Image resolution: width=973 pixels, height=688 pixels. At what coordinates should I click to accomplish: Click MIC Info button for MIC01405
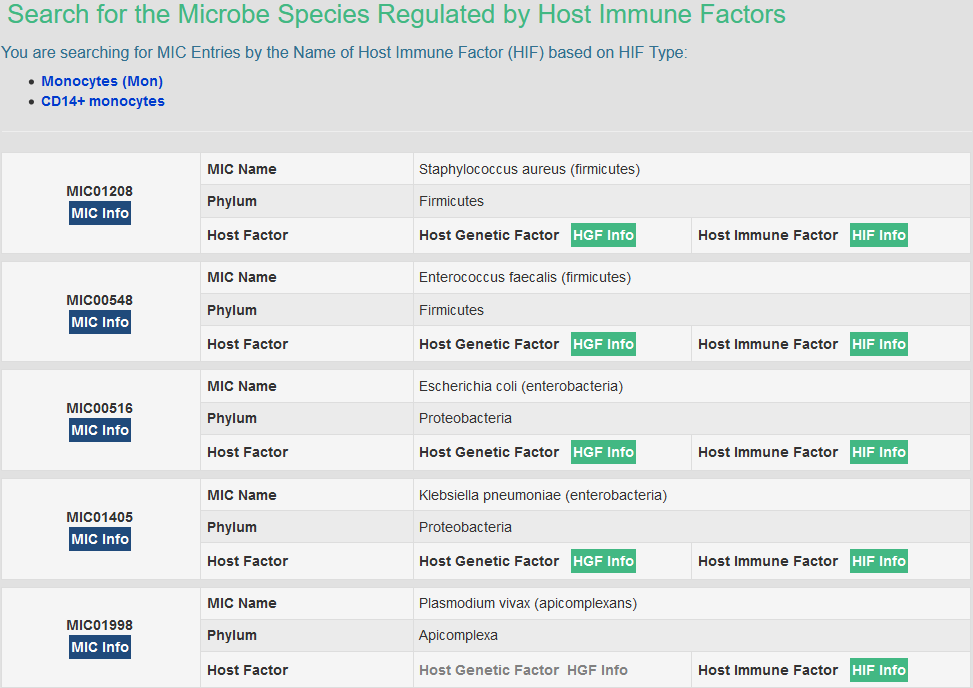pos(100,539)
